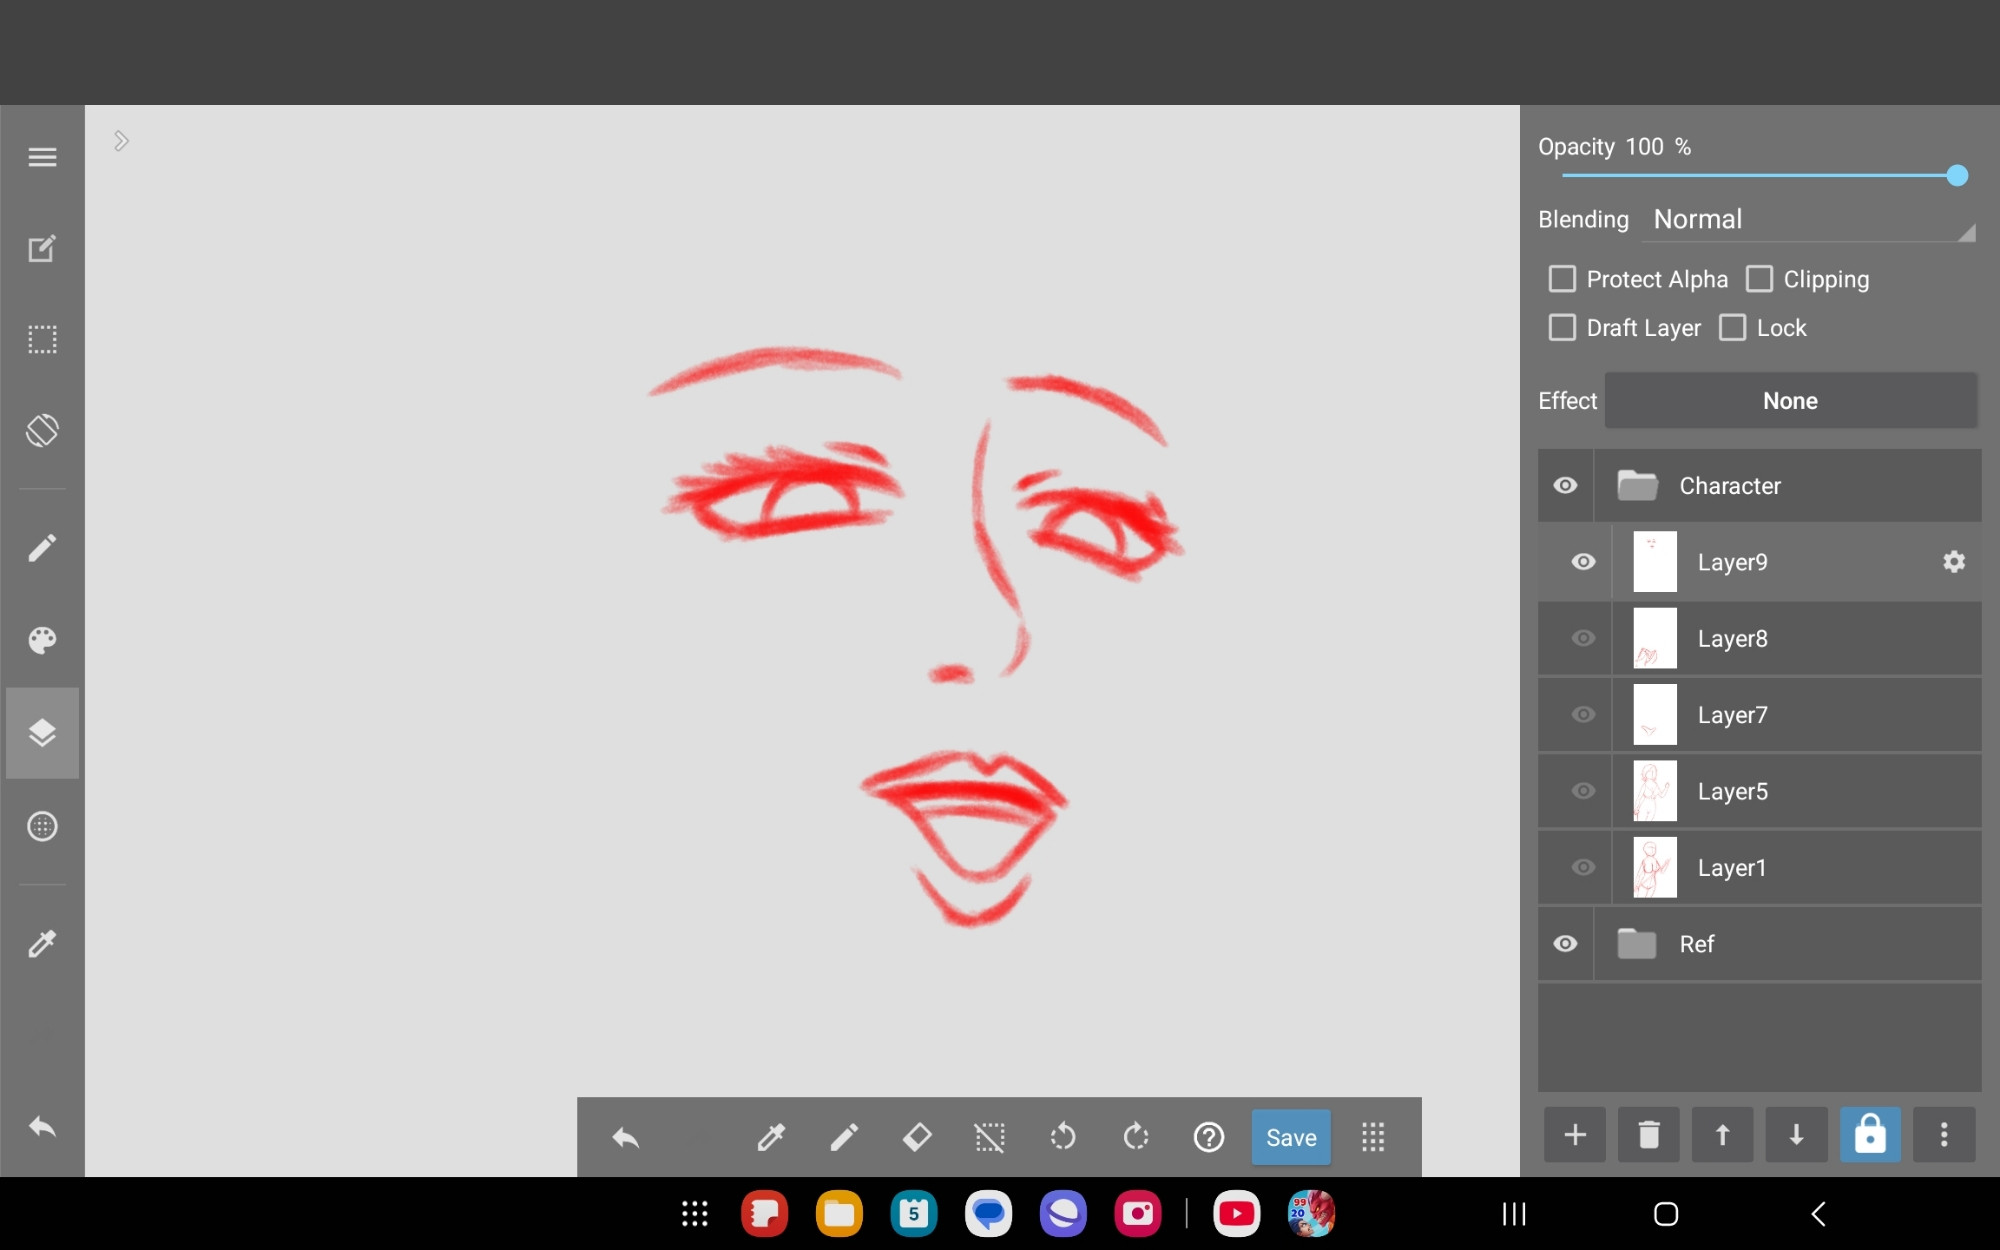Open the canvas rotate tool
The height and width of the screenshot is (1250, 2000).
[x=42, y=431]
